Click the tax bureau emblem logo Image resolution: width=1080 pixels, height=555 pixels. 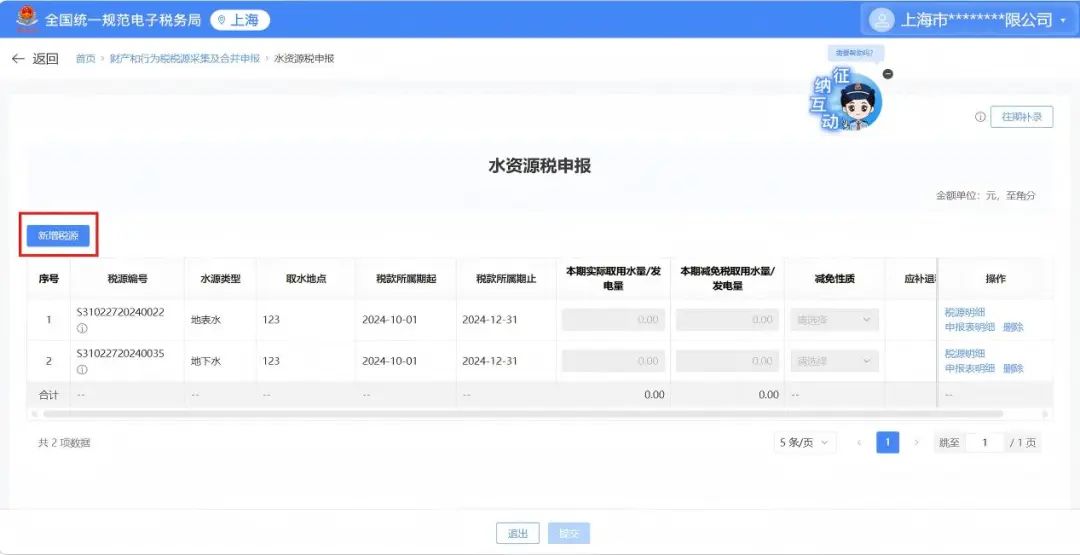pyautogui.click(x=26, y=19)
